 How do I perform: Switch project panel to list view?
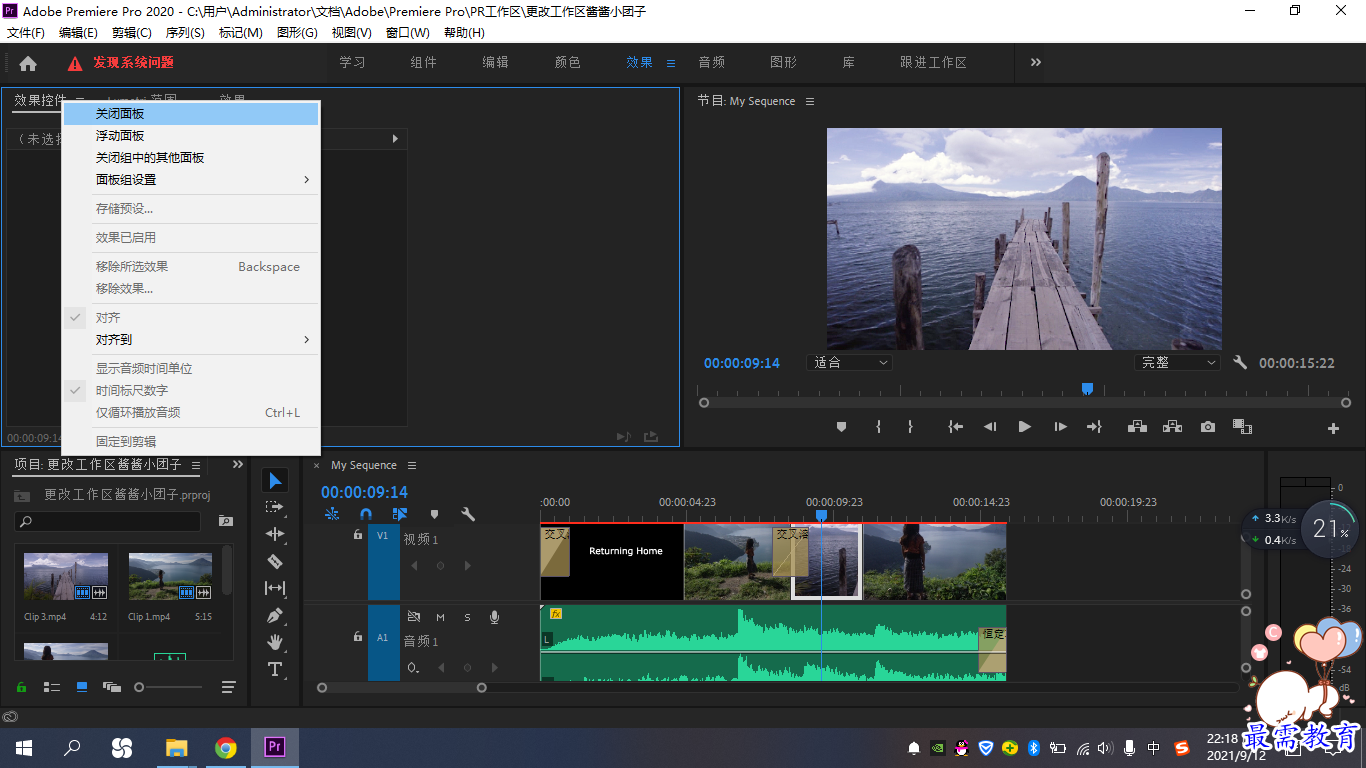click(x=51, y=687)
